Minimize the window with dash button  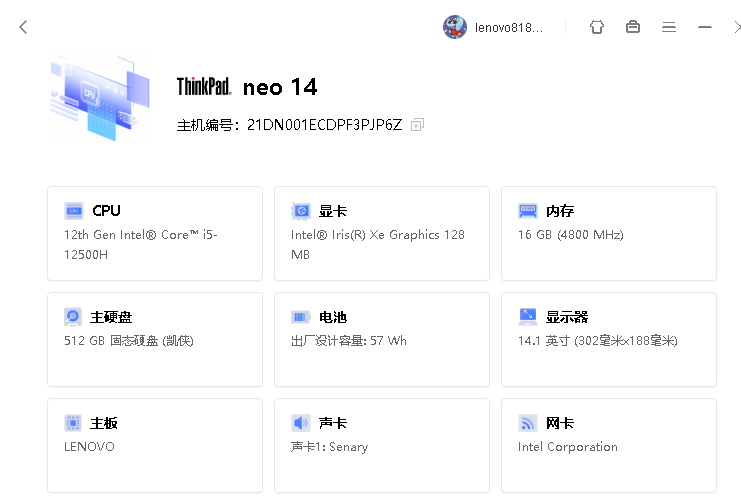click(705, 27)
